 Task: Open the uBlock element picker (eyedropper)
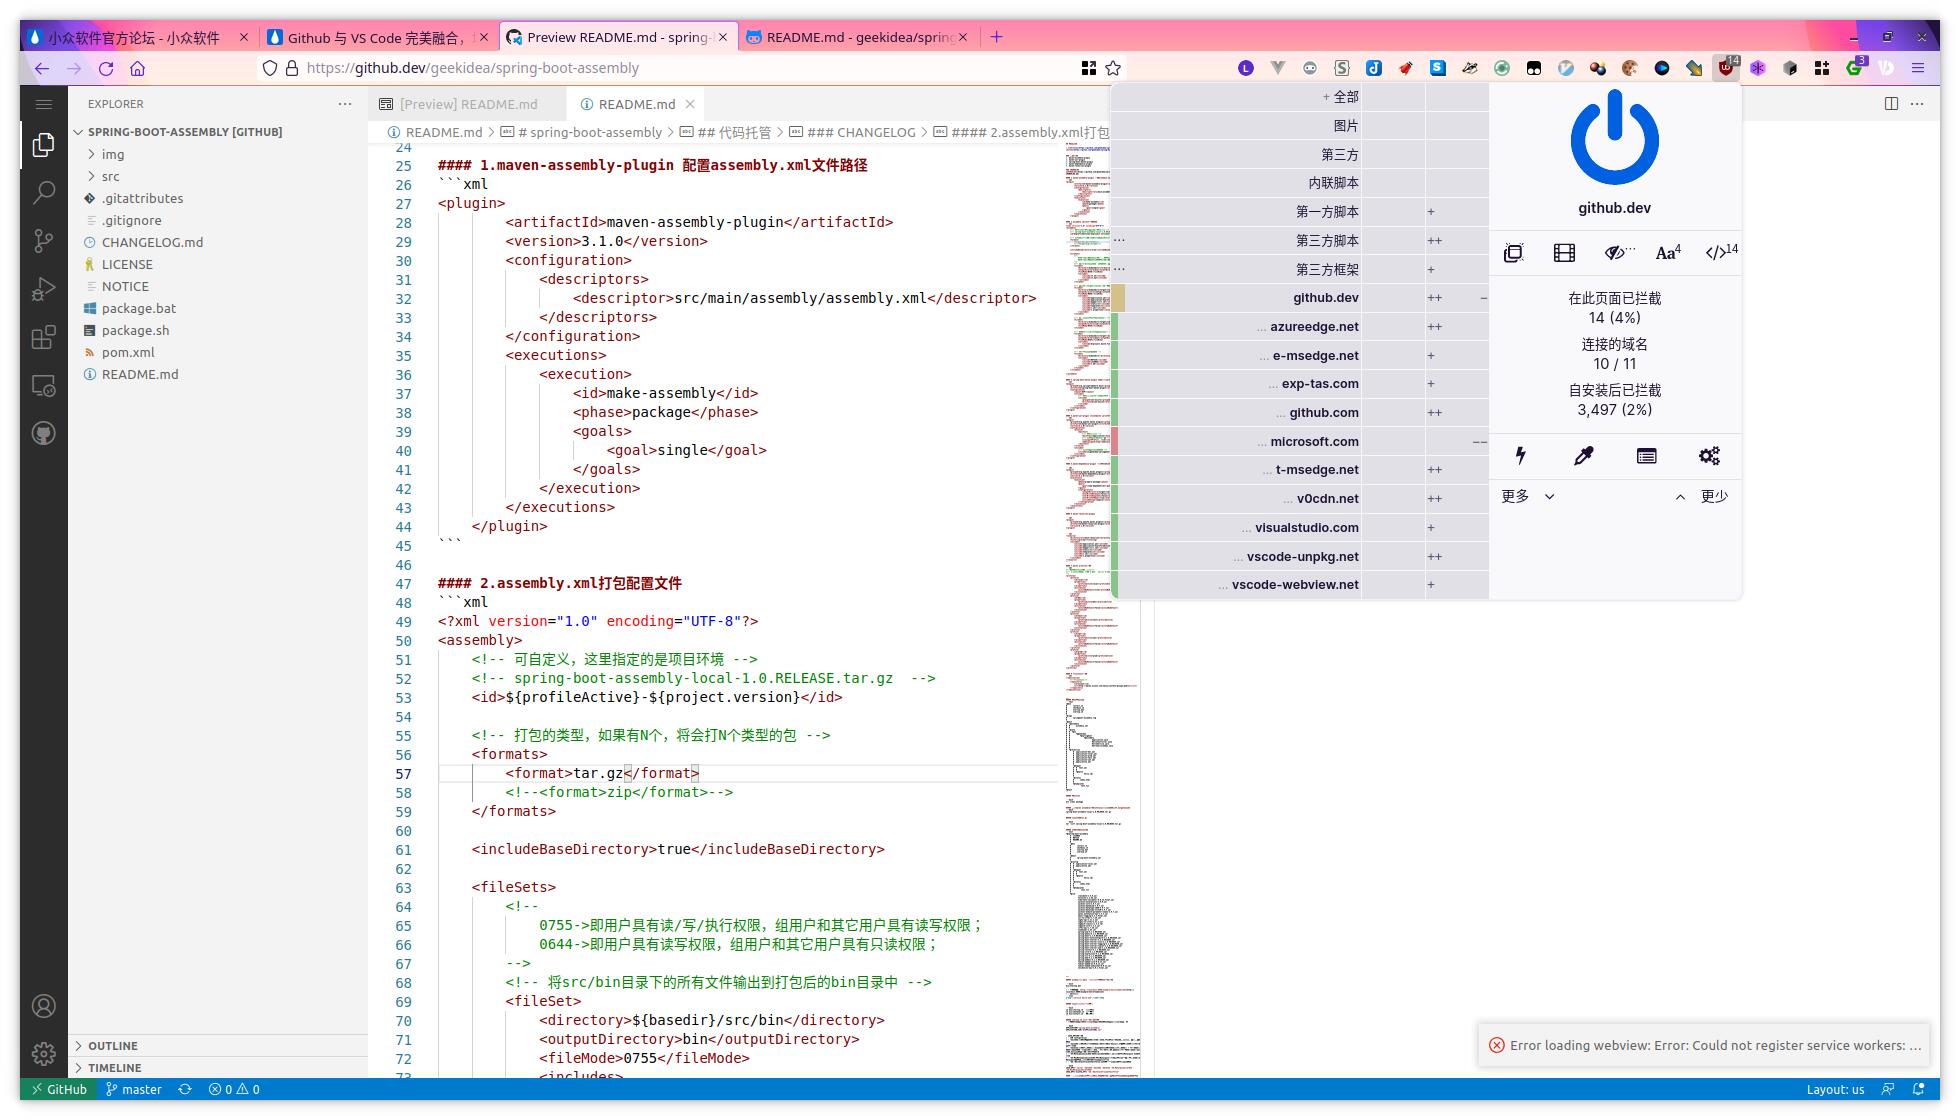pyautogui.click(x=1583, y=456)
